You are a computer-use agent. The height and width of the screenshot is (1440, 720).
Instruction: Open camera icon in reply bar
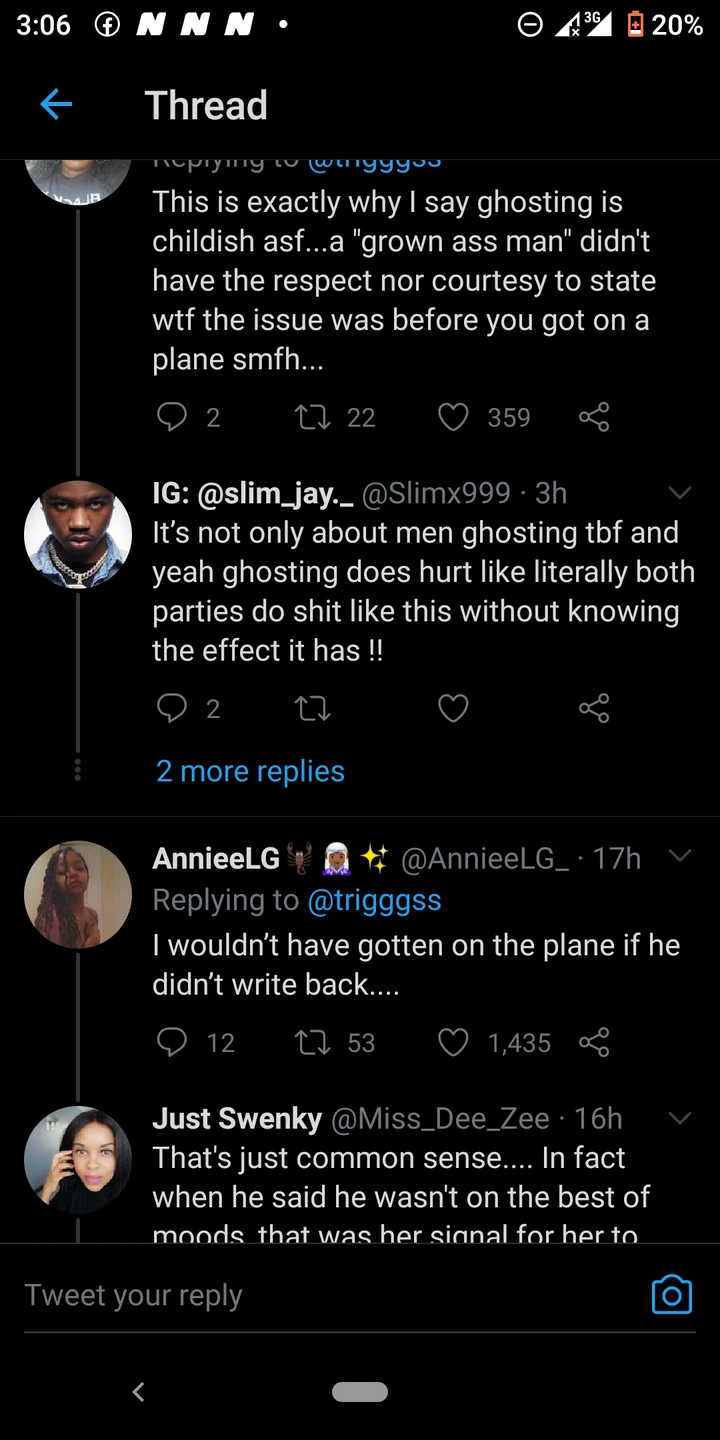[671, 1294]
